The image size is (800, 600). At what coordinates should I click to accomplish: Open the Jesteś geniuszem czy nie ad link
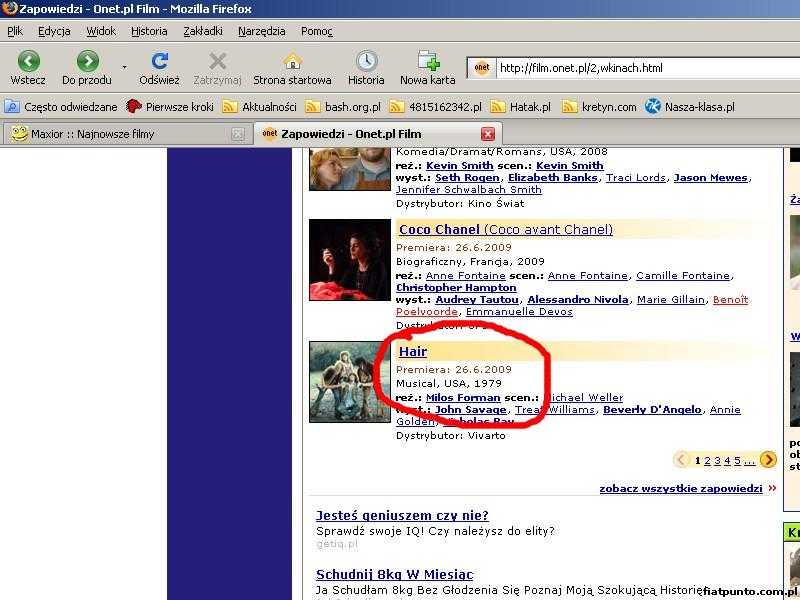[402, 515]
